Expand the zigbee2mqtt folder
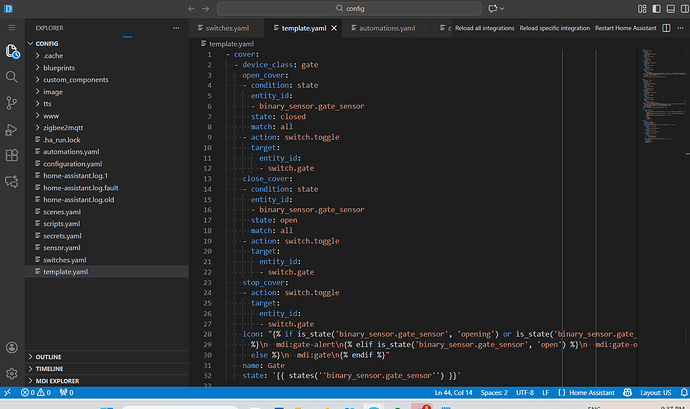Image resolution: width=690 pixels, height=409 pixels. [107, 128]
